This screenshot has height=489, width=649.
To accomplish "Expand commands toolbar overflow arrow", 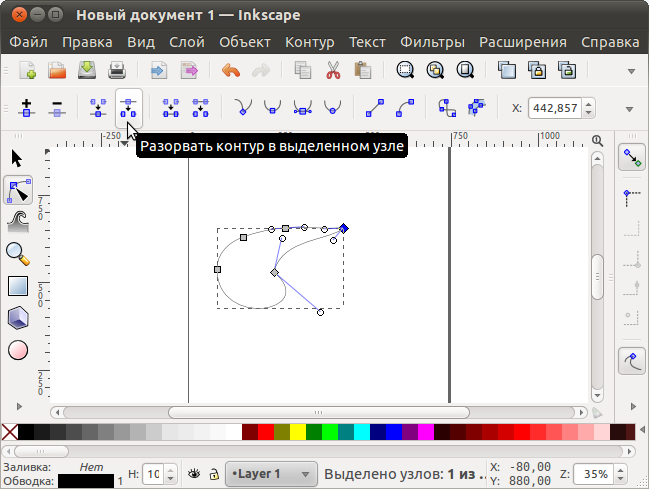I will pos(631,71).
